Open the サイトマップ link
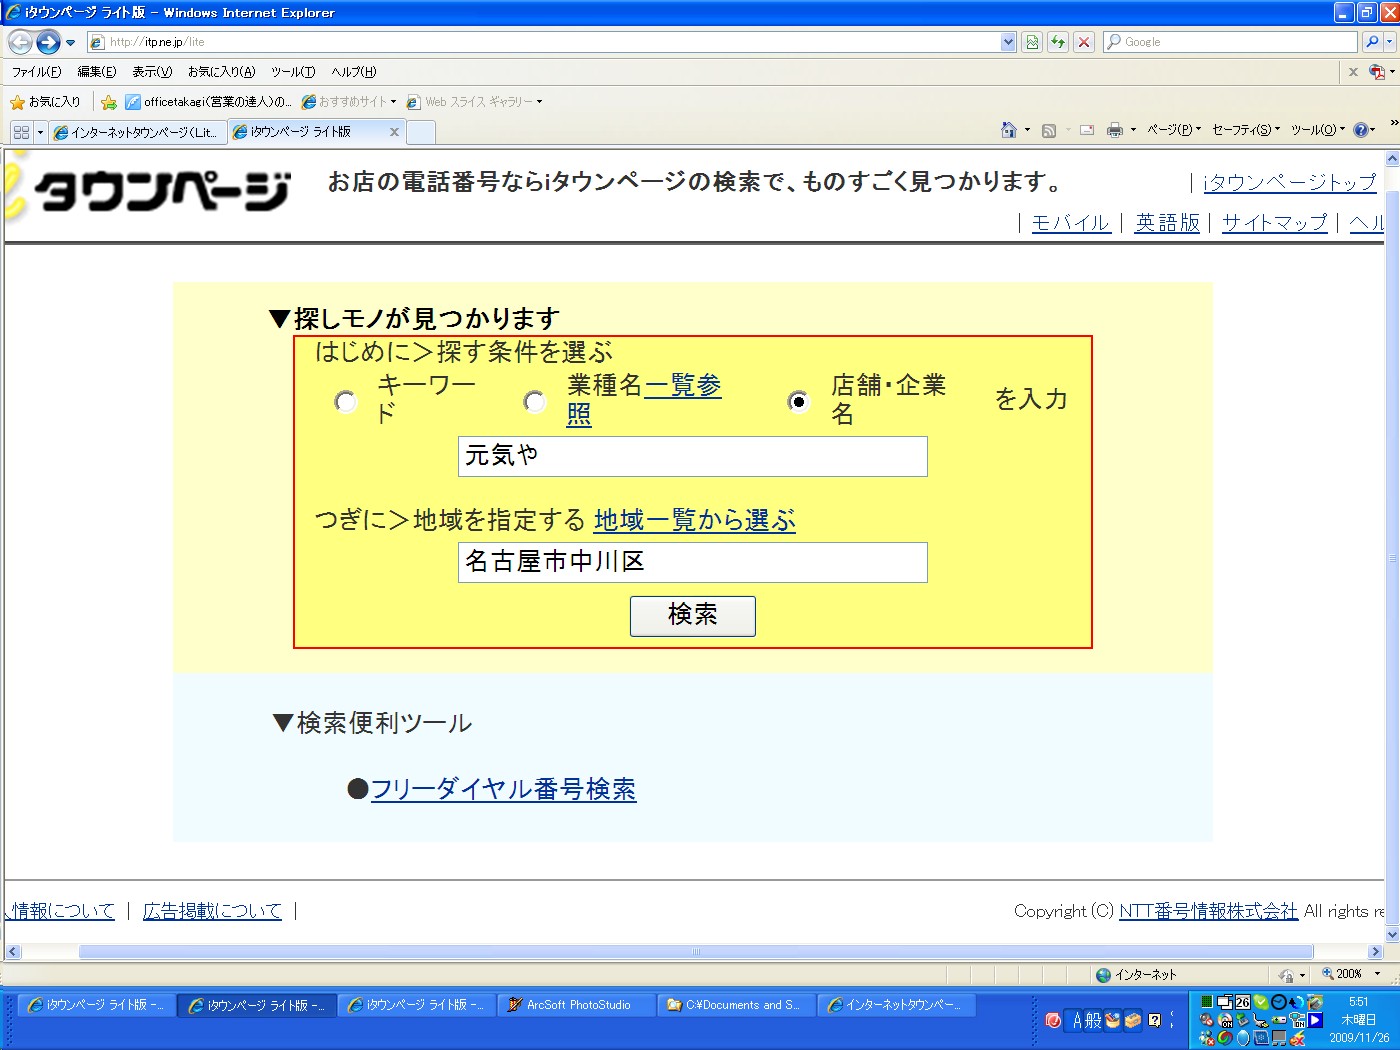Viewport: 1400px width, 1050px height. [1275, 222]
